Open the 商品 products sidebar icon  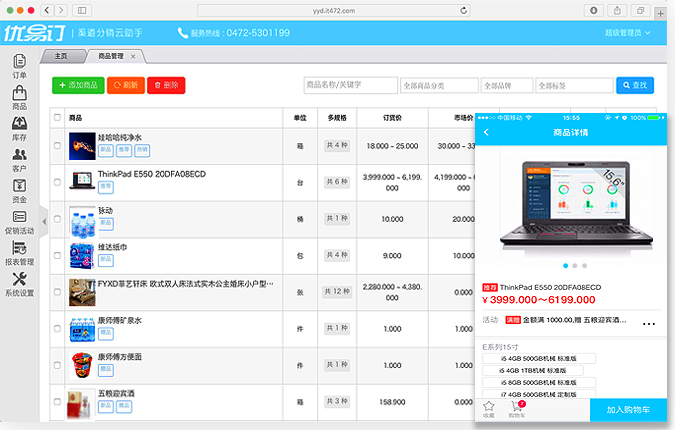click(x=19, y=93)
